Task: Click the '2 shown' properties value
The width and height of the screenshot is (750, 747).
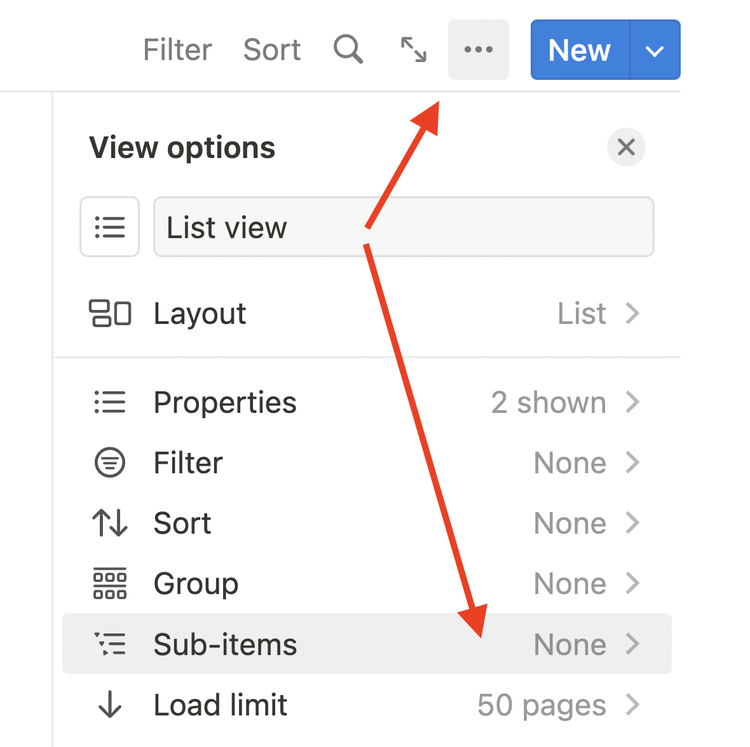Action: [x=549, y=402]
